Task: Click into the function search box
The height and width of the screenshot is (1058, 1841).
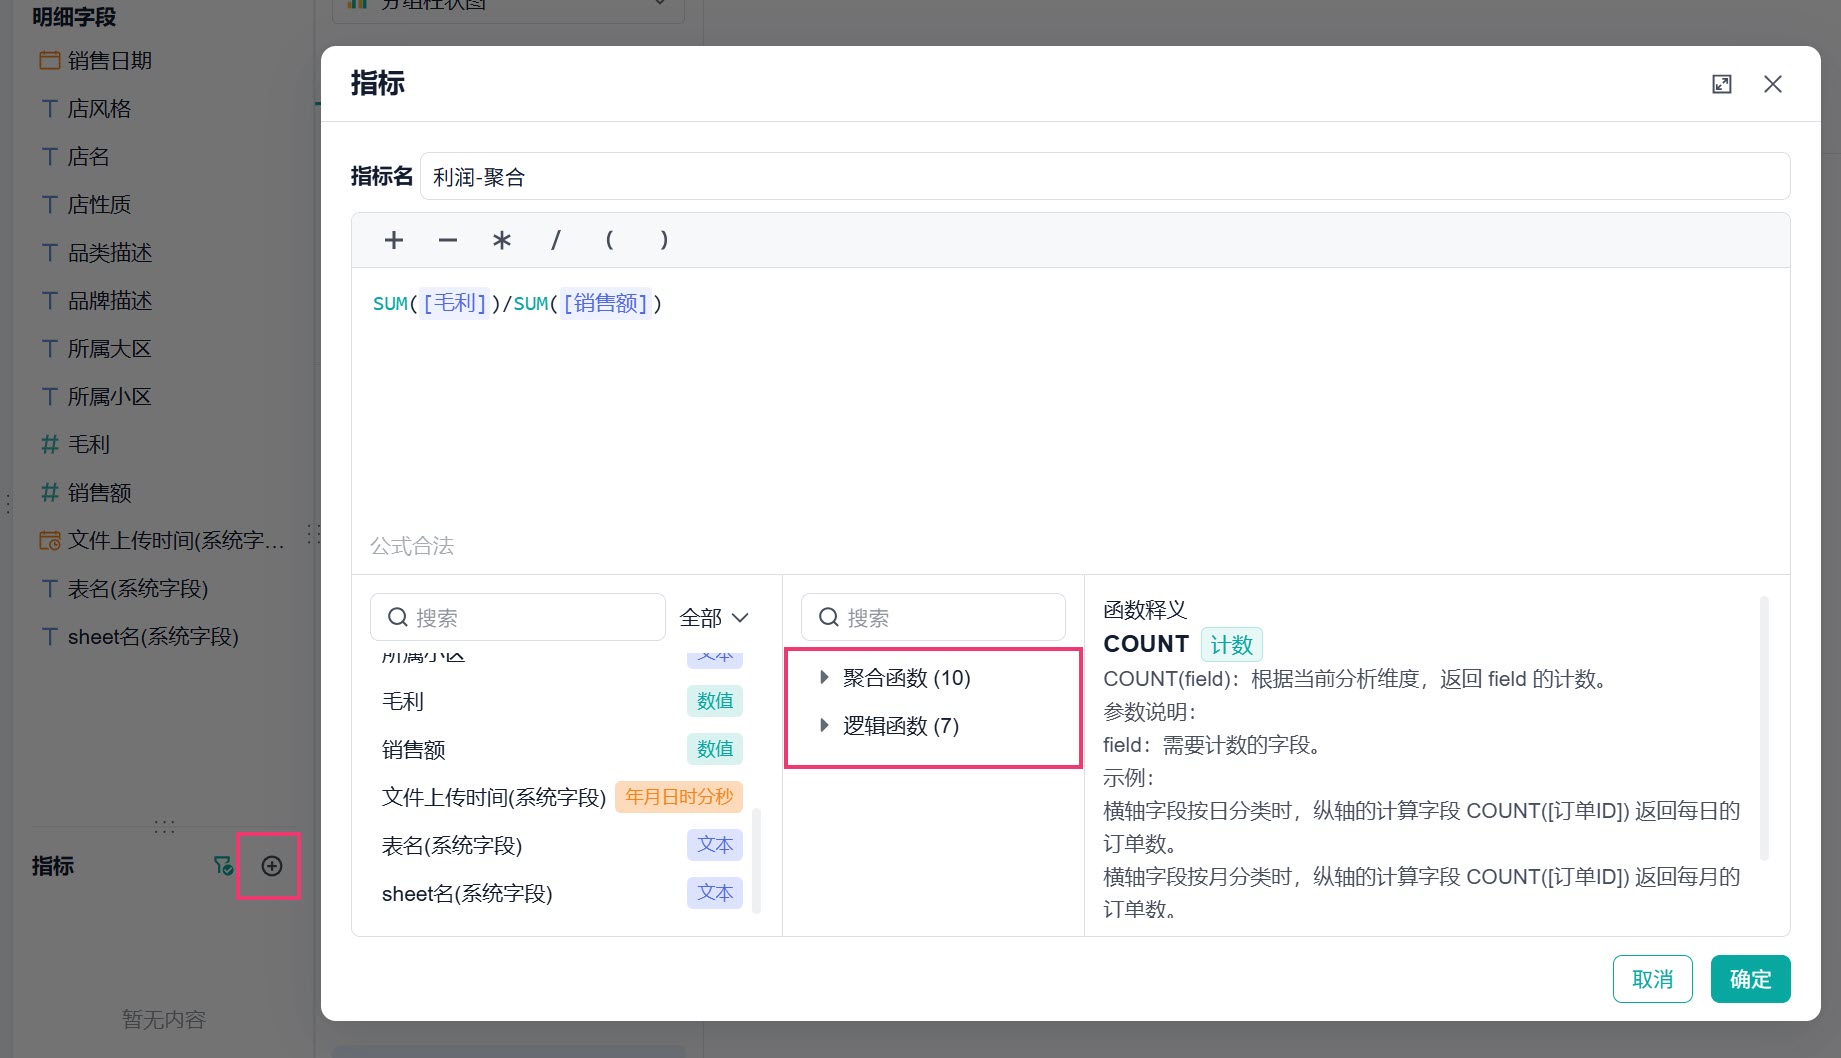Action: tap(933, 617)
